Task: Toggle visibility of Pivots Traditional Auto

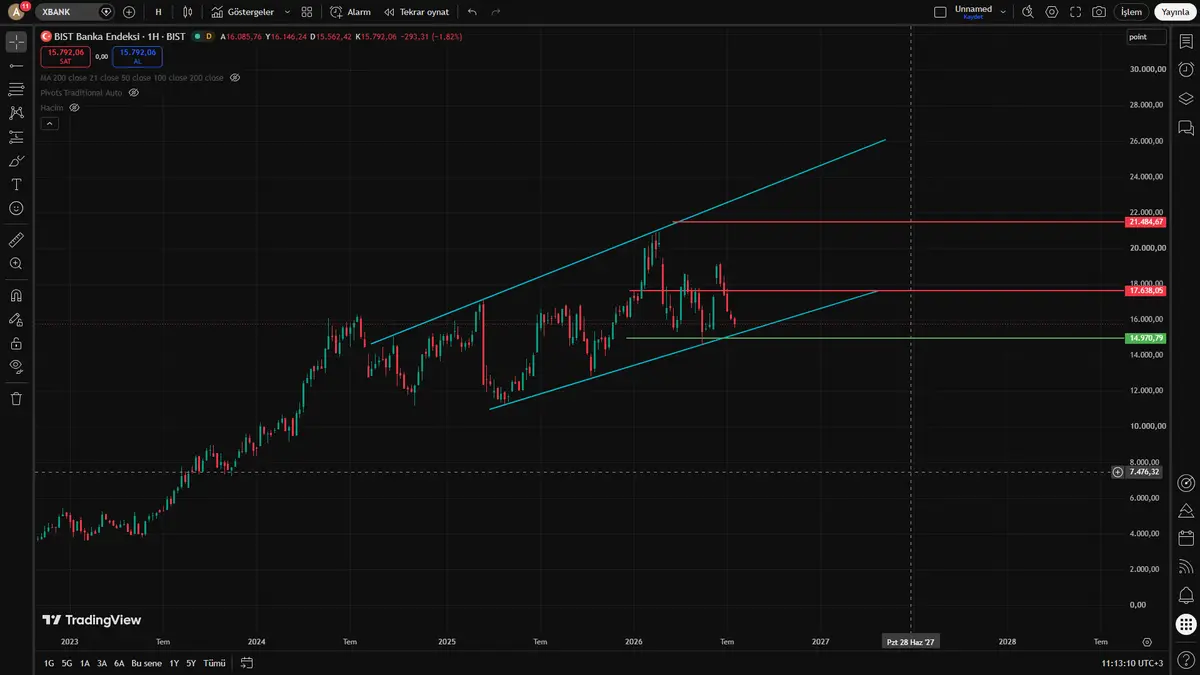Action: click(x=133, y=92)
